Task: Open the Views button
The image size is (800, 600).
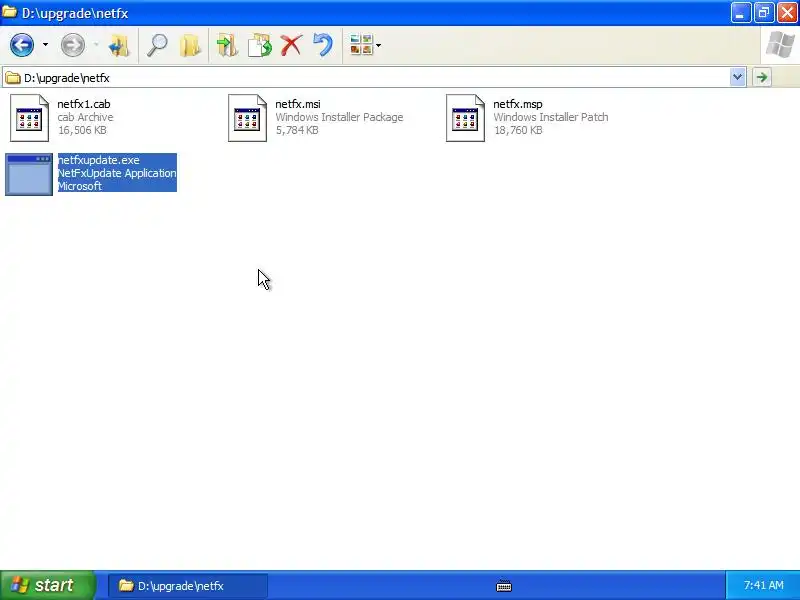Action: pyautogui.click(x=361, y=45)
